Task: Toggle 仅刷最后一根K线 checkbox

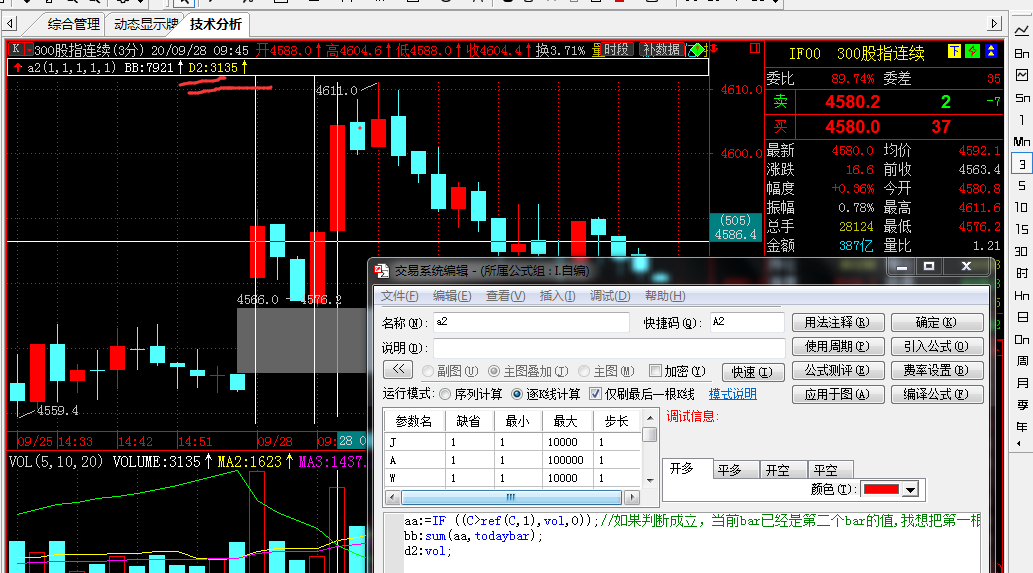Action: pyautogui.click(x=596, y=394)
